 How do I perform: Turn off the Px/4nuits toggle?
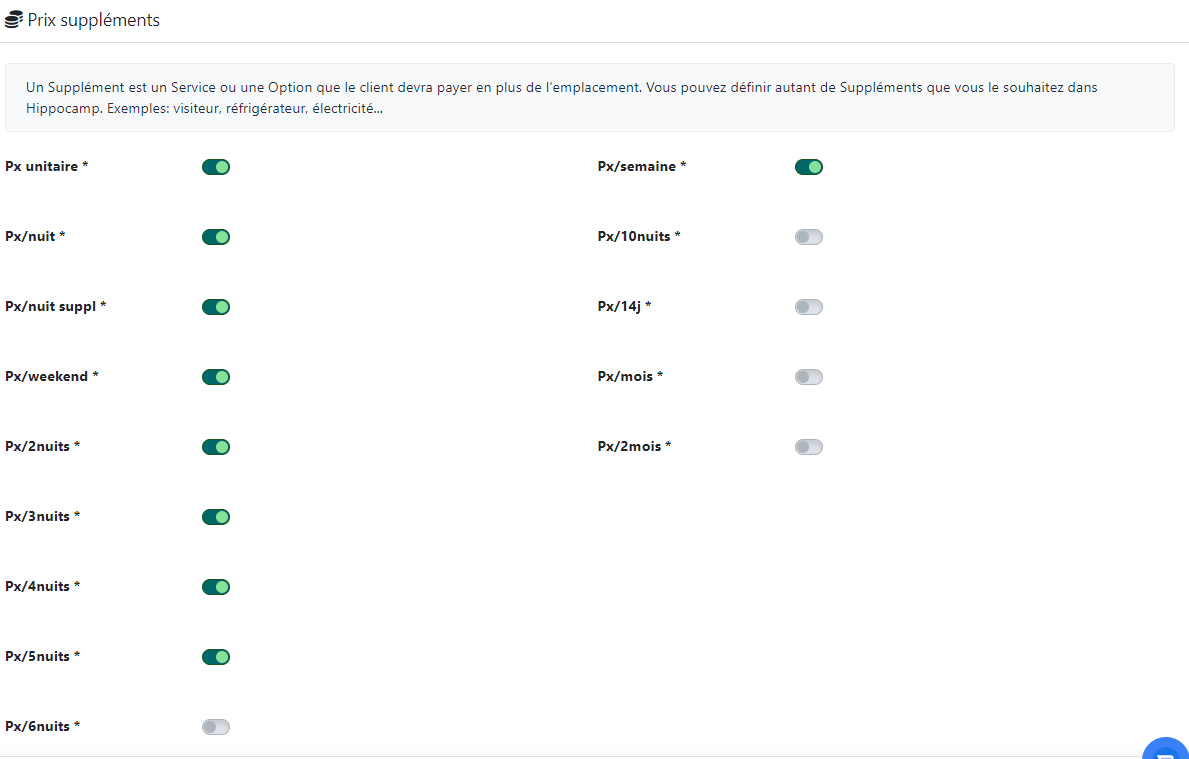[x=216, y=587]
